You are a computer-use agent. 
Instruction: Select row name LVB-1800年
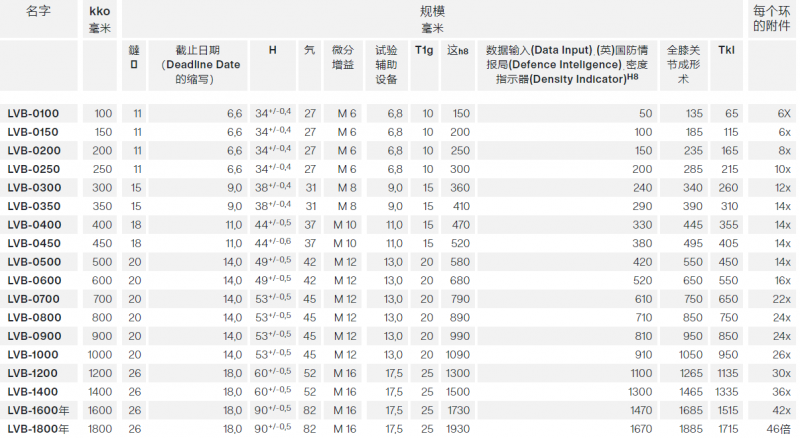[38, 429]
